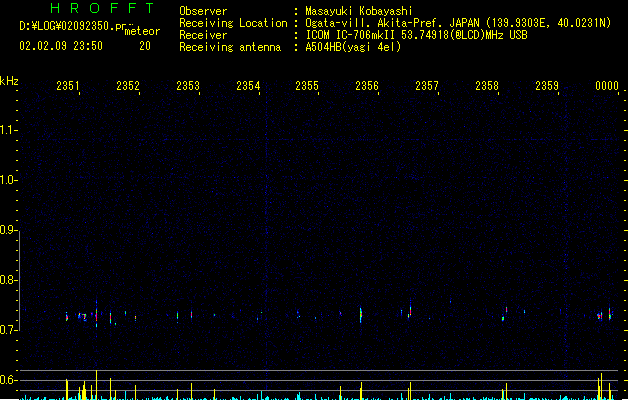The image size is (629, 400).
Task: Click the 0.8 kHz frequency label
Action: click(x=8, y=280)
